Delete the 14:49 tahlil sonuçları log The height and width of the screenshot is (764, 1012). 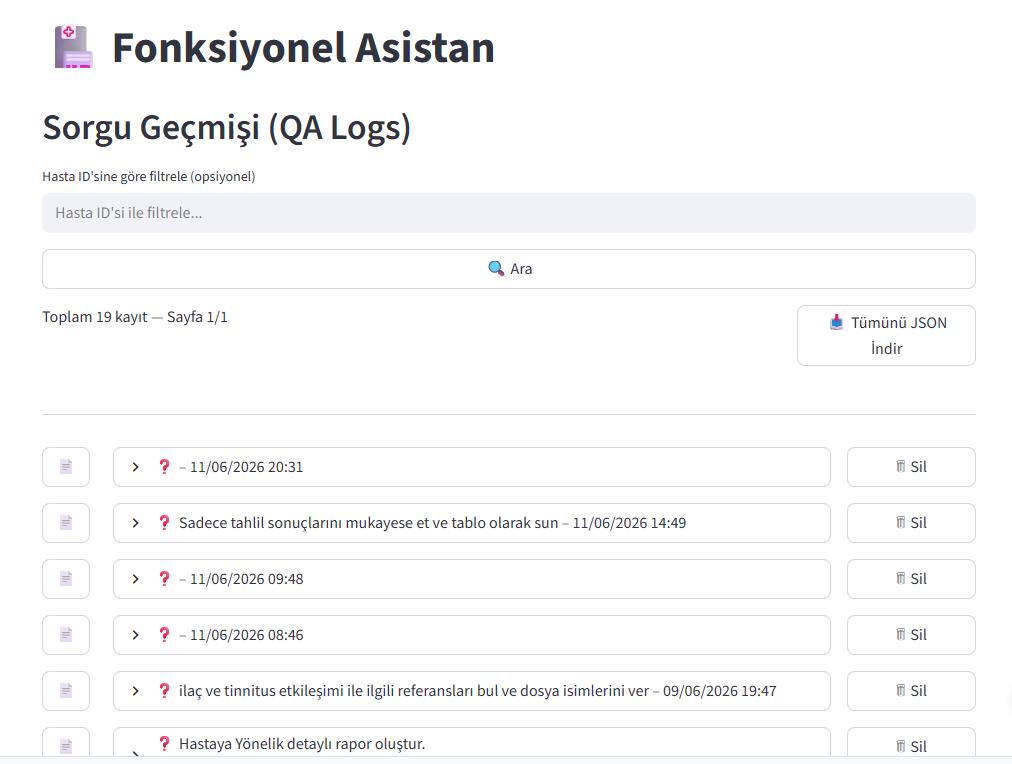pyautogui.click(x=911, y=523)
